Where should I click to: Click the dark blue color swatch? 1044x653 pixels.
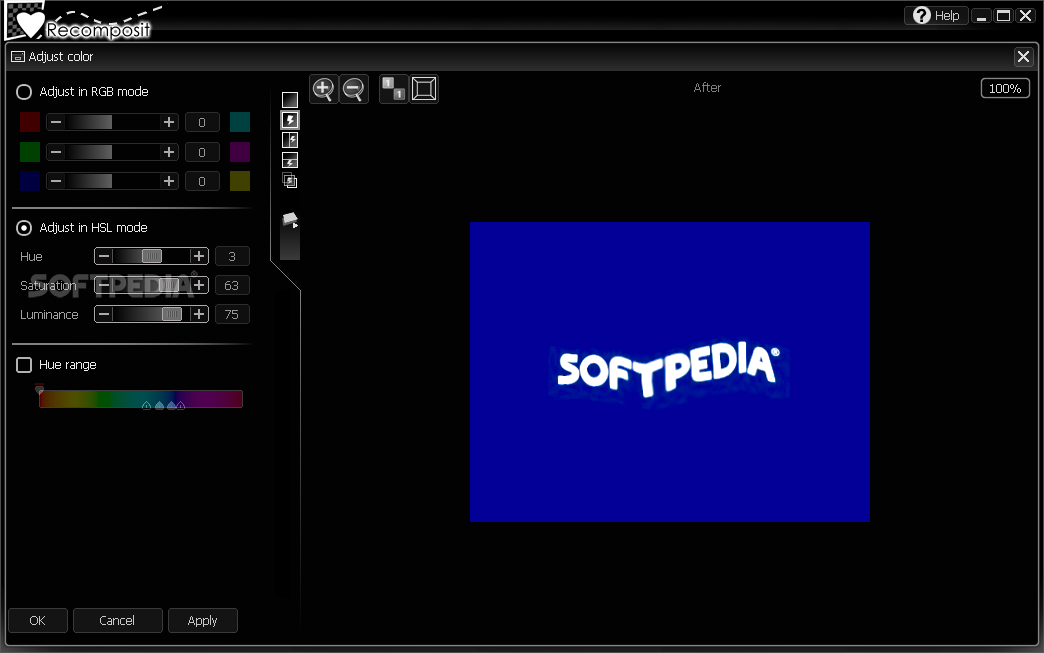(x=30, y=181)
